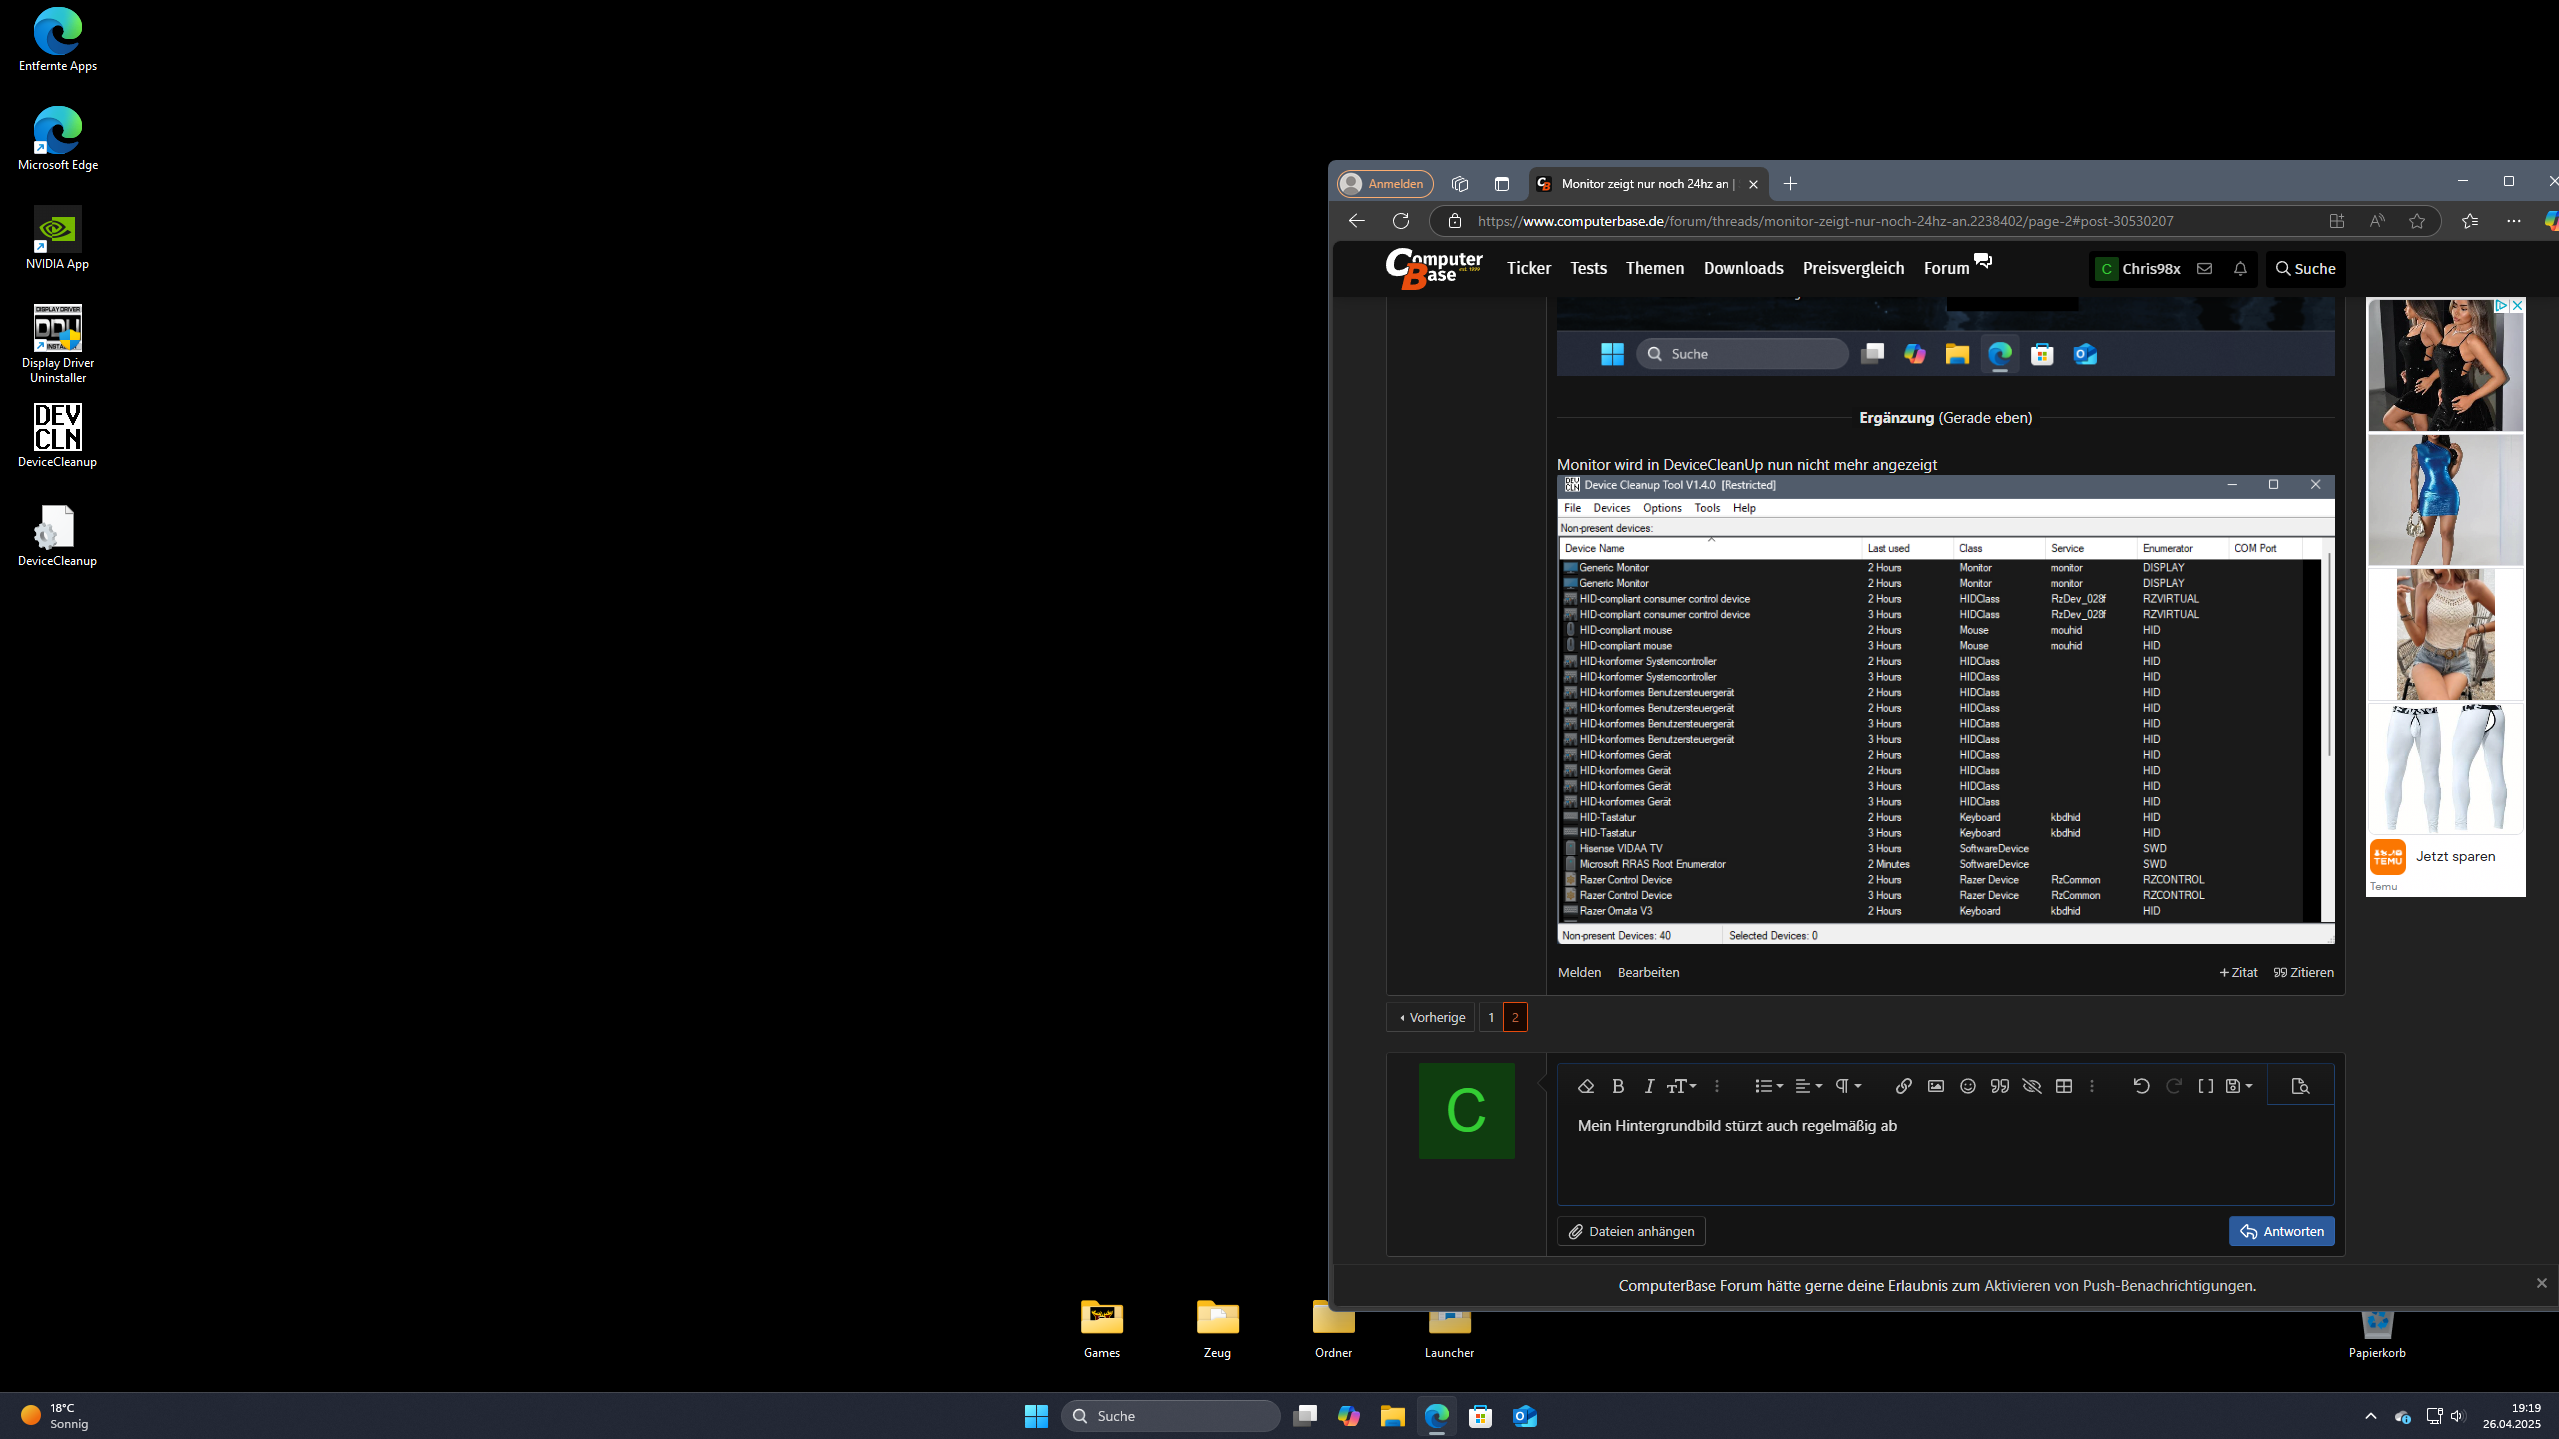
Task: Open the Downloads menu on ComputerBase
Action: 1743,268
